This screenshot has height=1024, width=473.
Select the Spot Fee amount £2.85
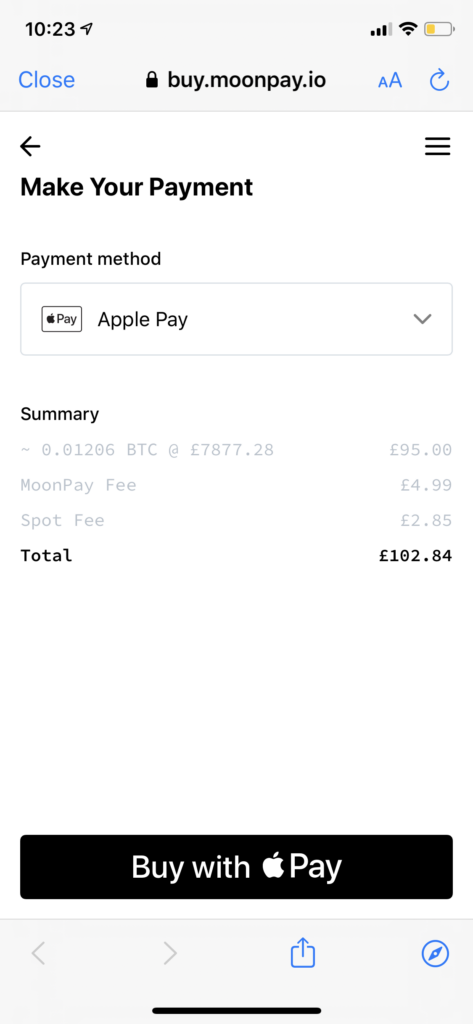click(426, 520)
